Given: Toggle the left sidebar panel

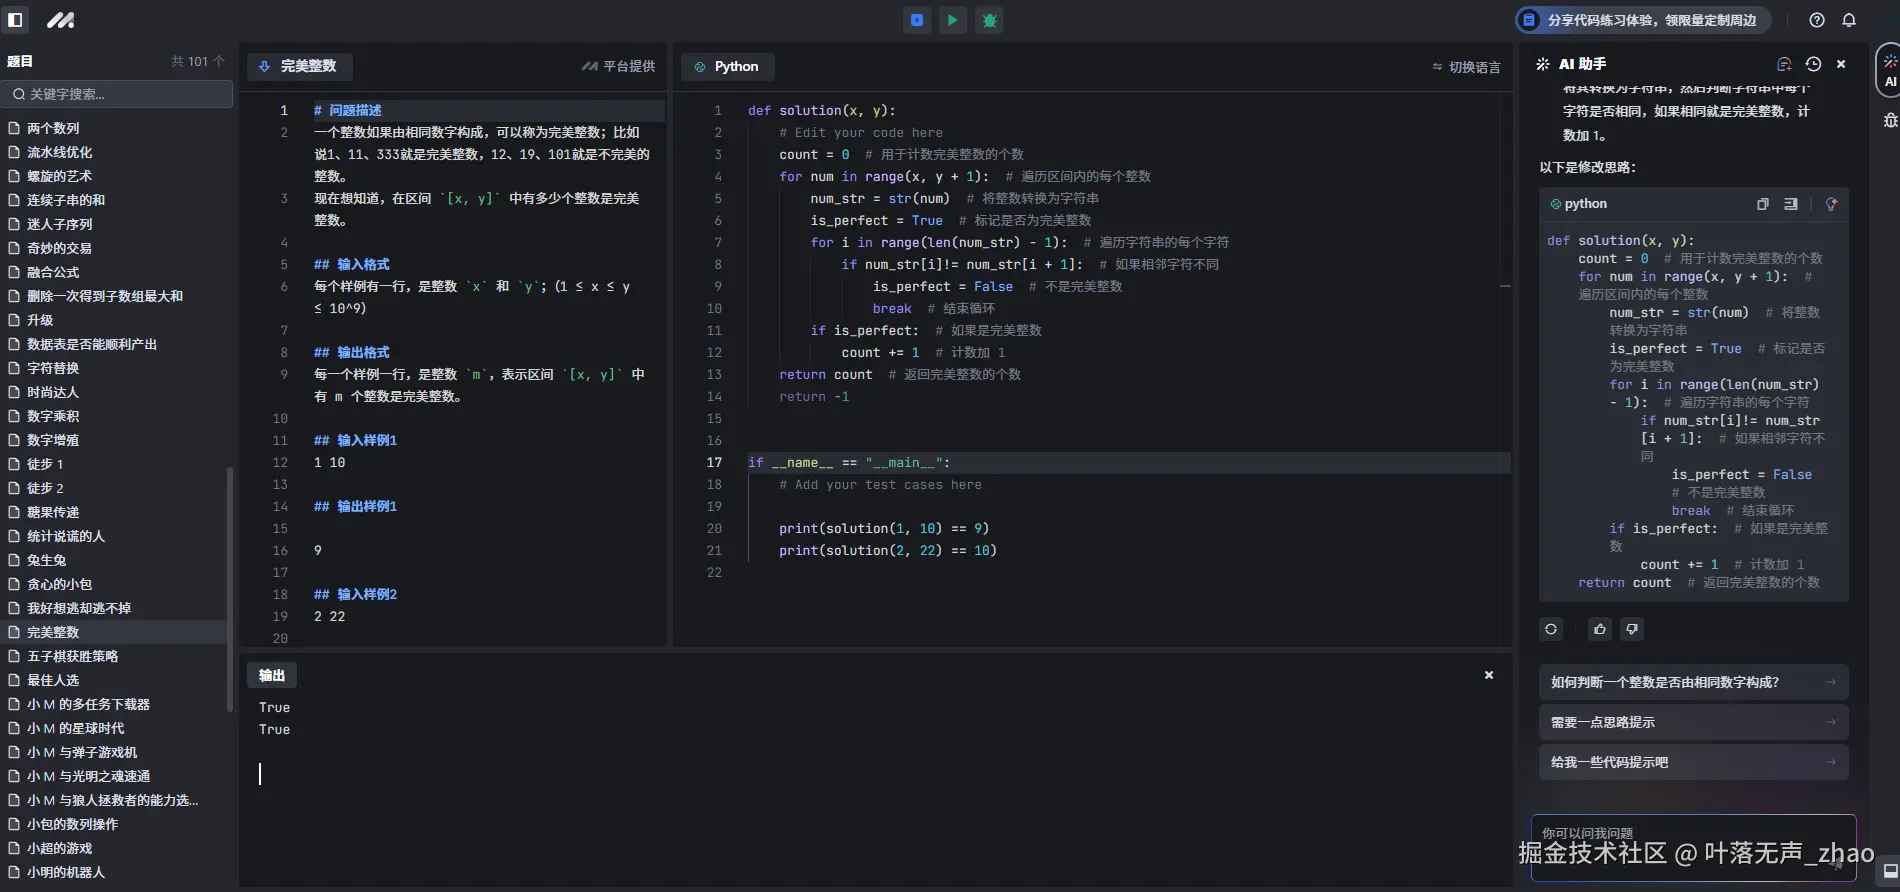Looking at the screenshot, I should tap(16, 20).
